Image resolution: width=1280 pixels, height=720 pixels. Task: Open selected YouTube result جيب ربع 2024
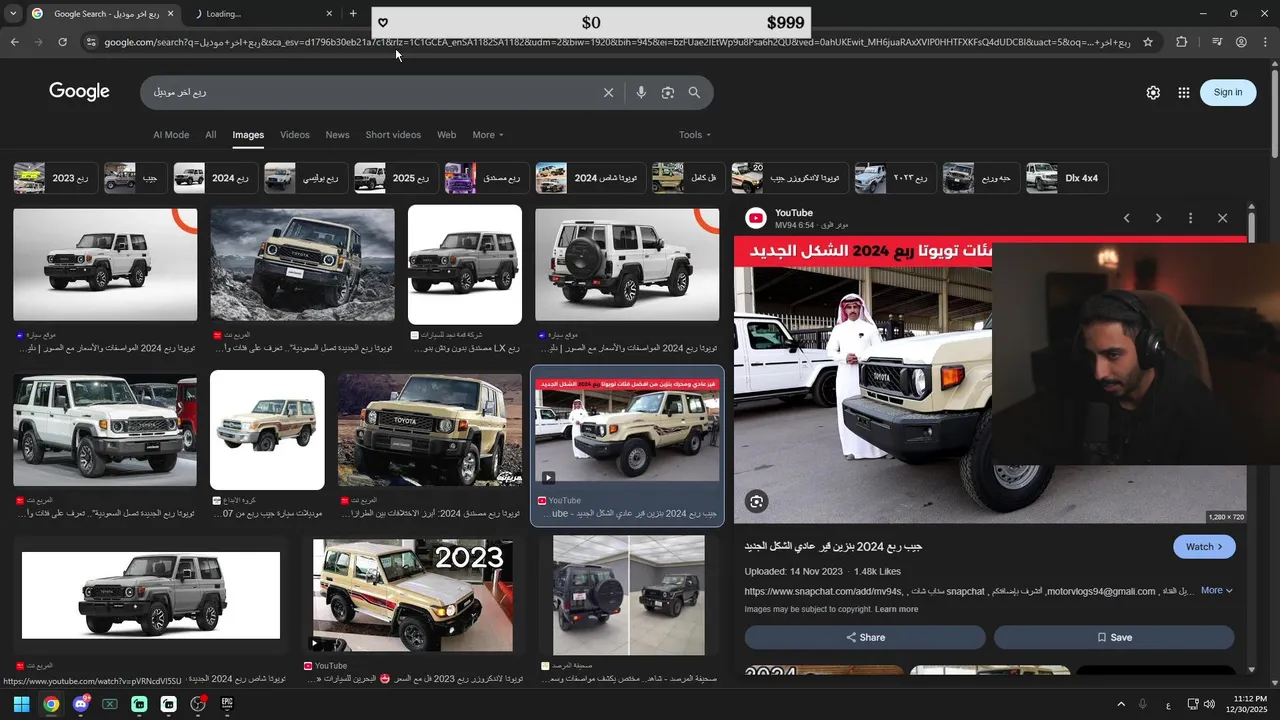(627, 445)
